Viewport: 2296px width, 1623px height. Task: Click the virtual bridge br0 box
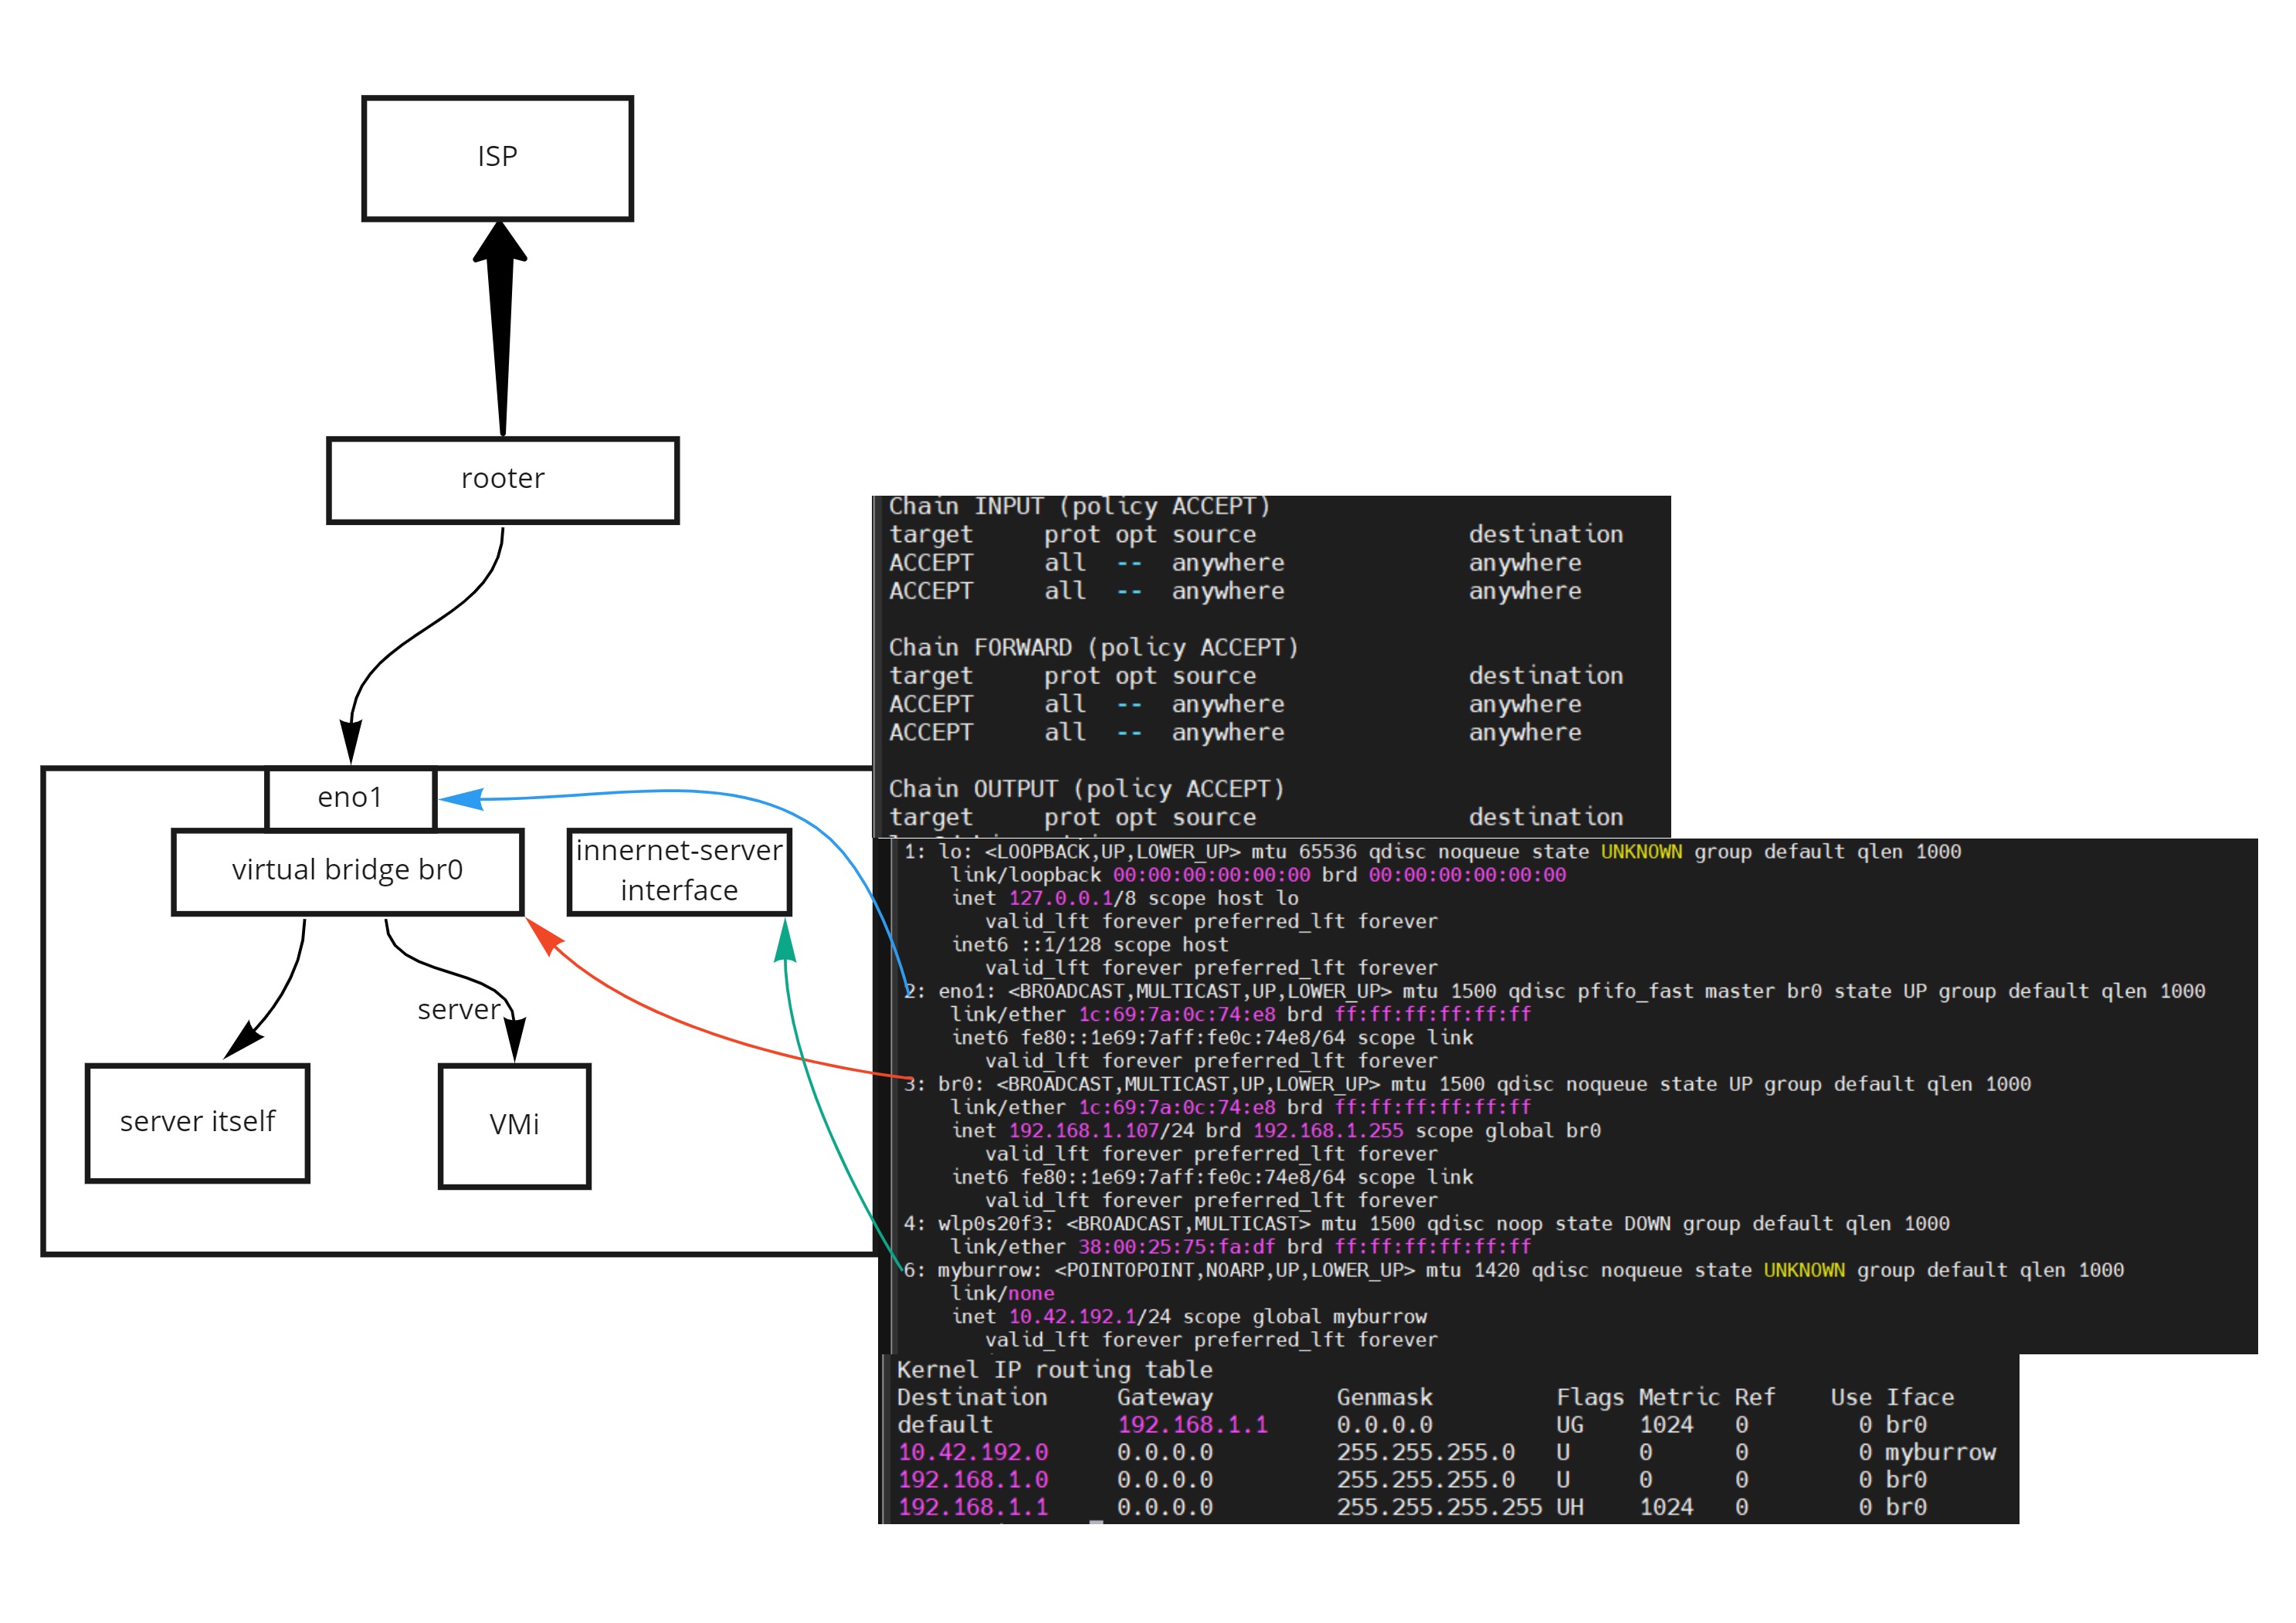click(x=347, y=870)
